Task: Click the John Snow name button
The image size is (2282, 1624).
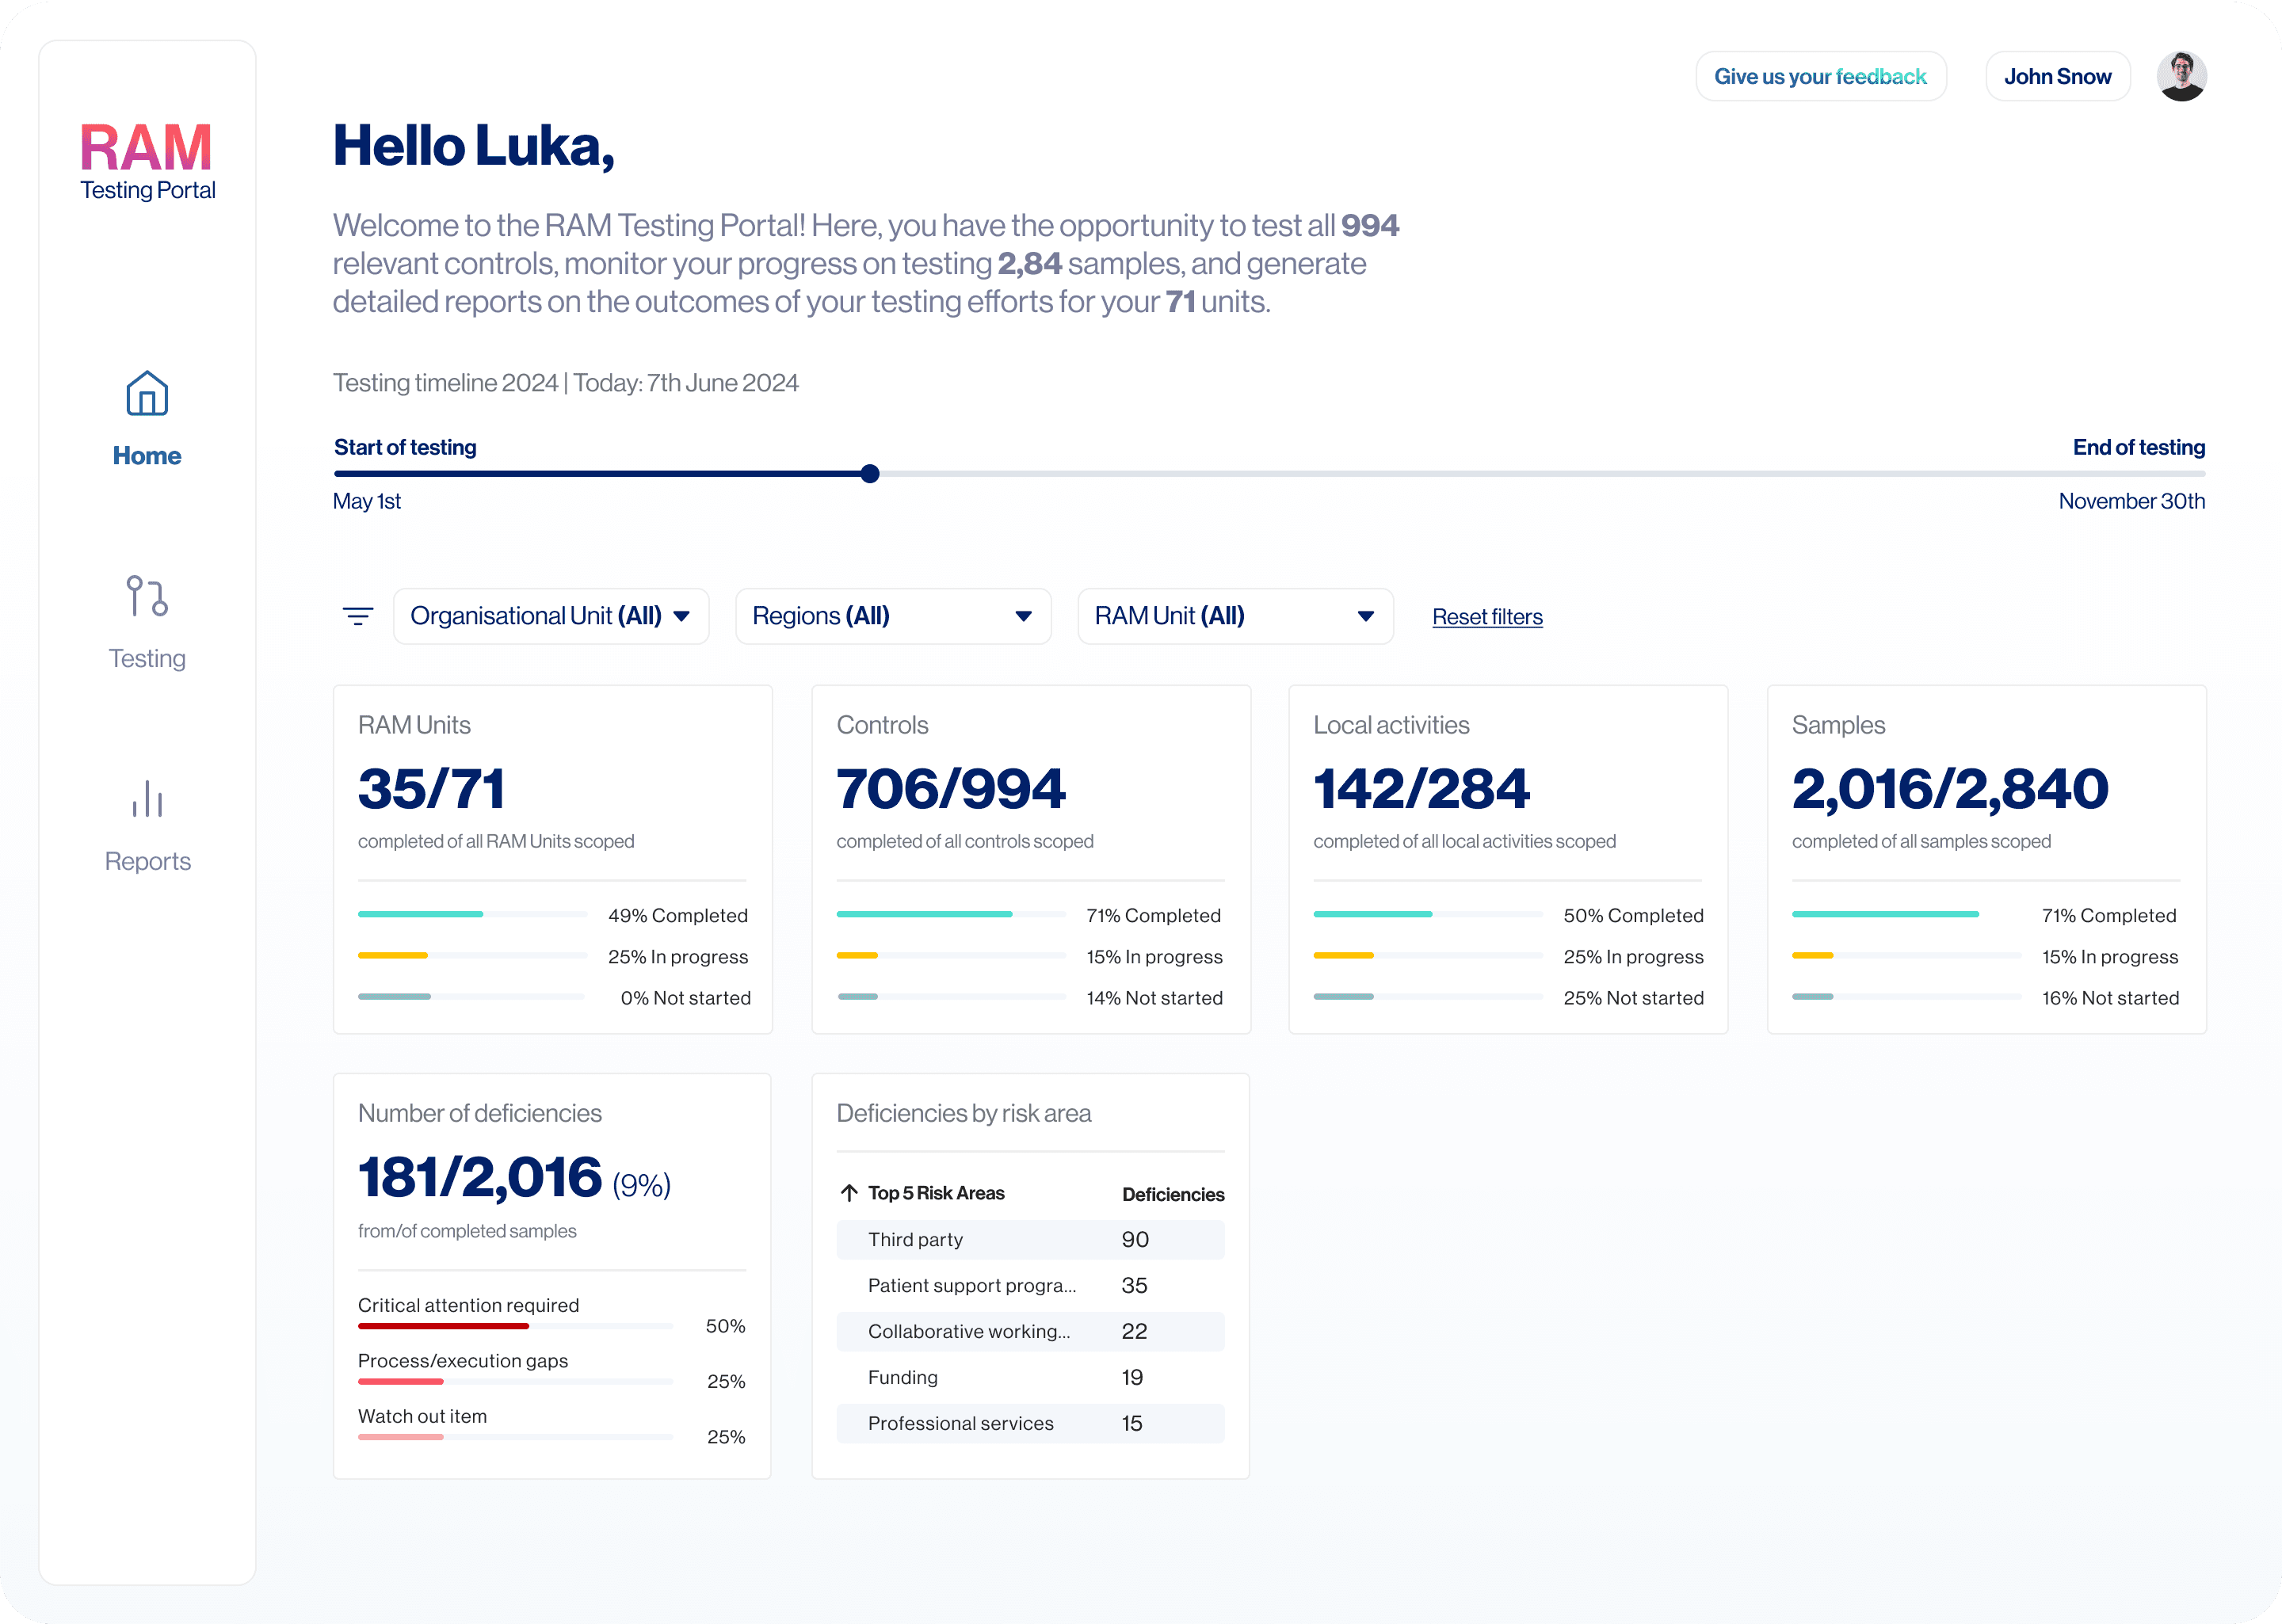Action: (2057, 76)
